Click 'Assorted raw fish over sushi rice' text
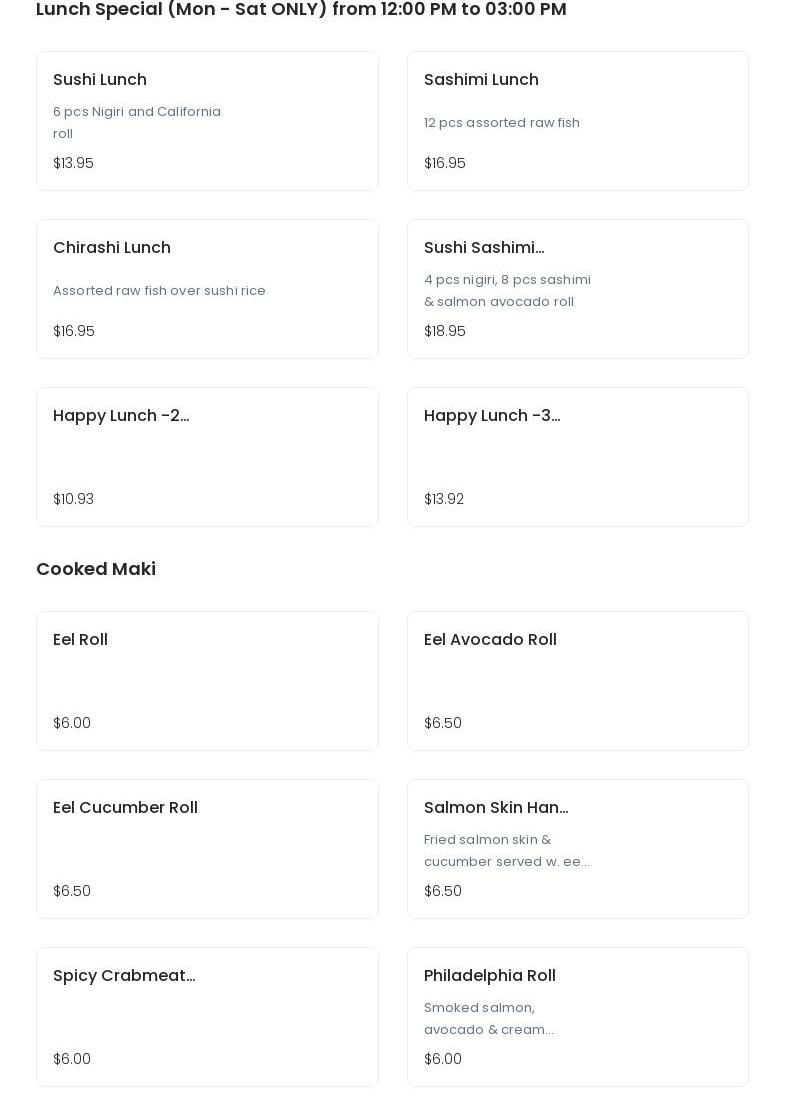This screenshot has height=1110, width=785. pyautogui.click(x=159, y=291)
